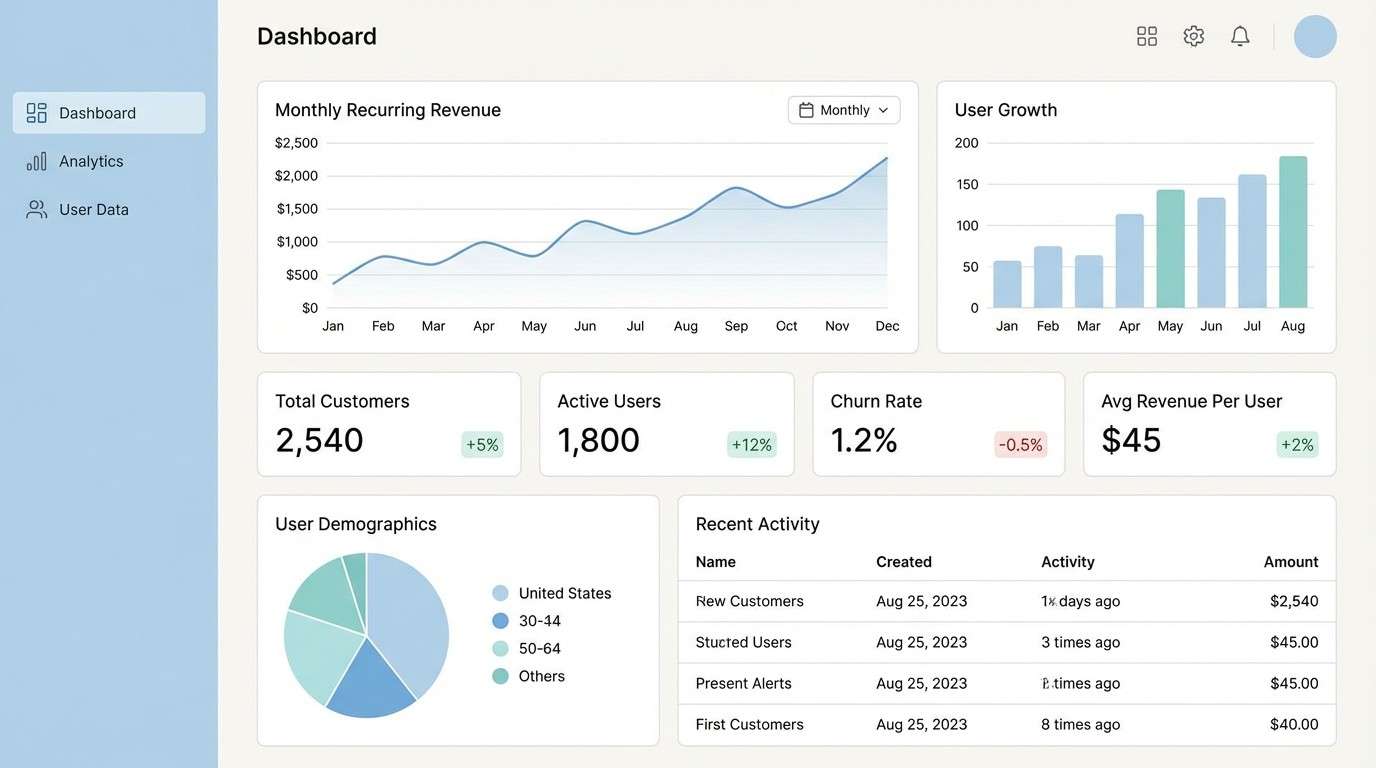Image resolution: width=1376 pixels, height=768 pixels.
Task: Open the settings gear icon
Action: tap(1193, 34)
